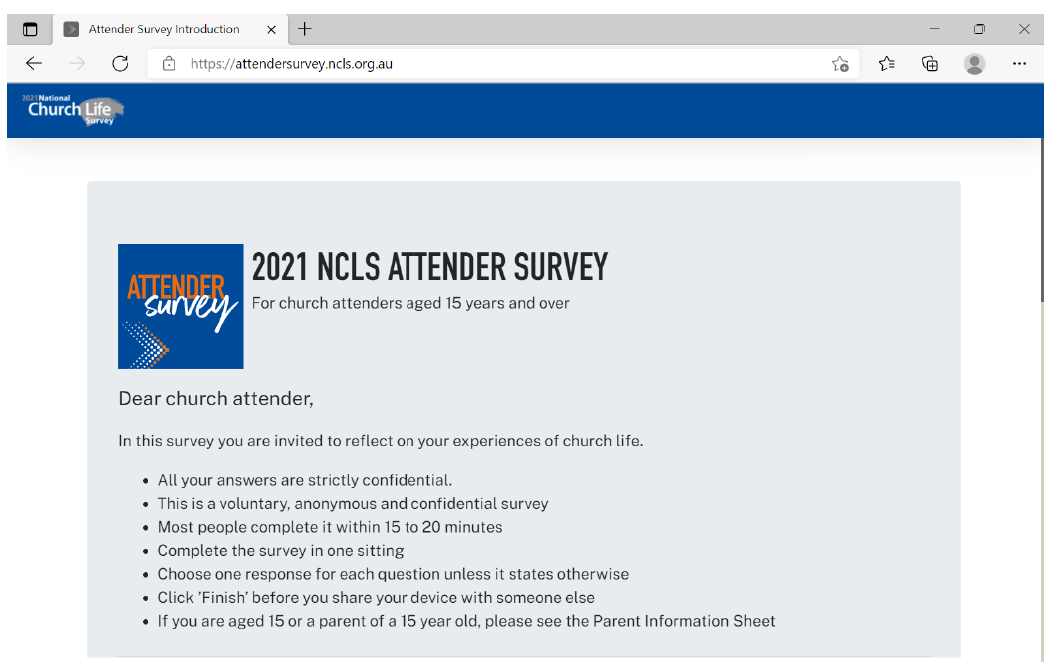Open Settings and more menu
Viewport: 1057px width, 672px height.
[1019, 64]
